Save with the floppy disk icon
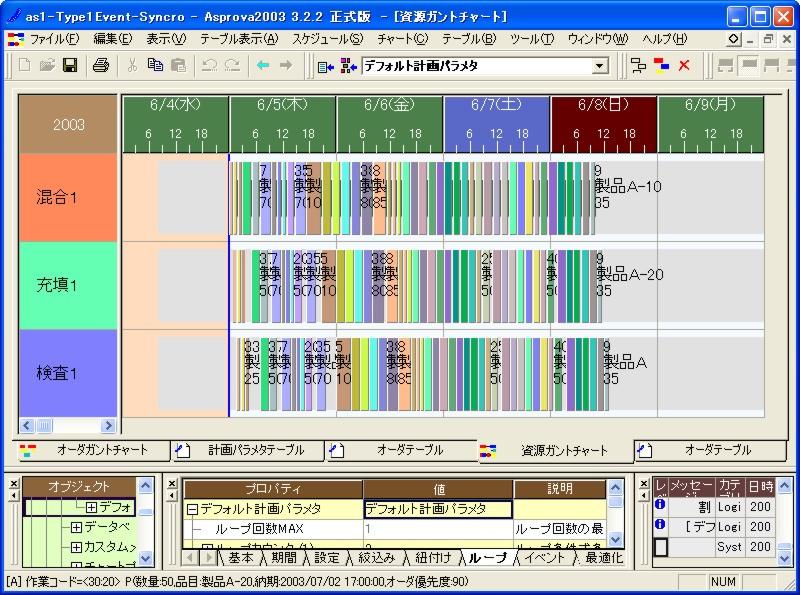The image size is (800, 595). click(x=70, y=65)
